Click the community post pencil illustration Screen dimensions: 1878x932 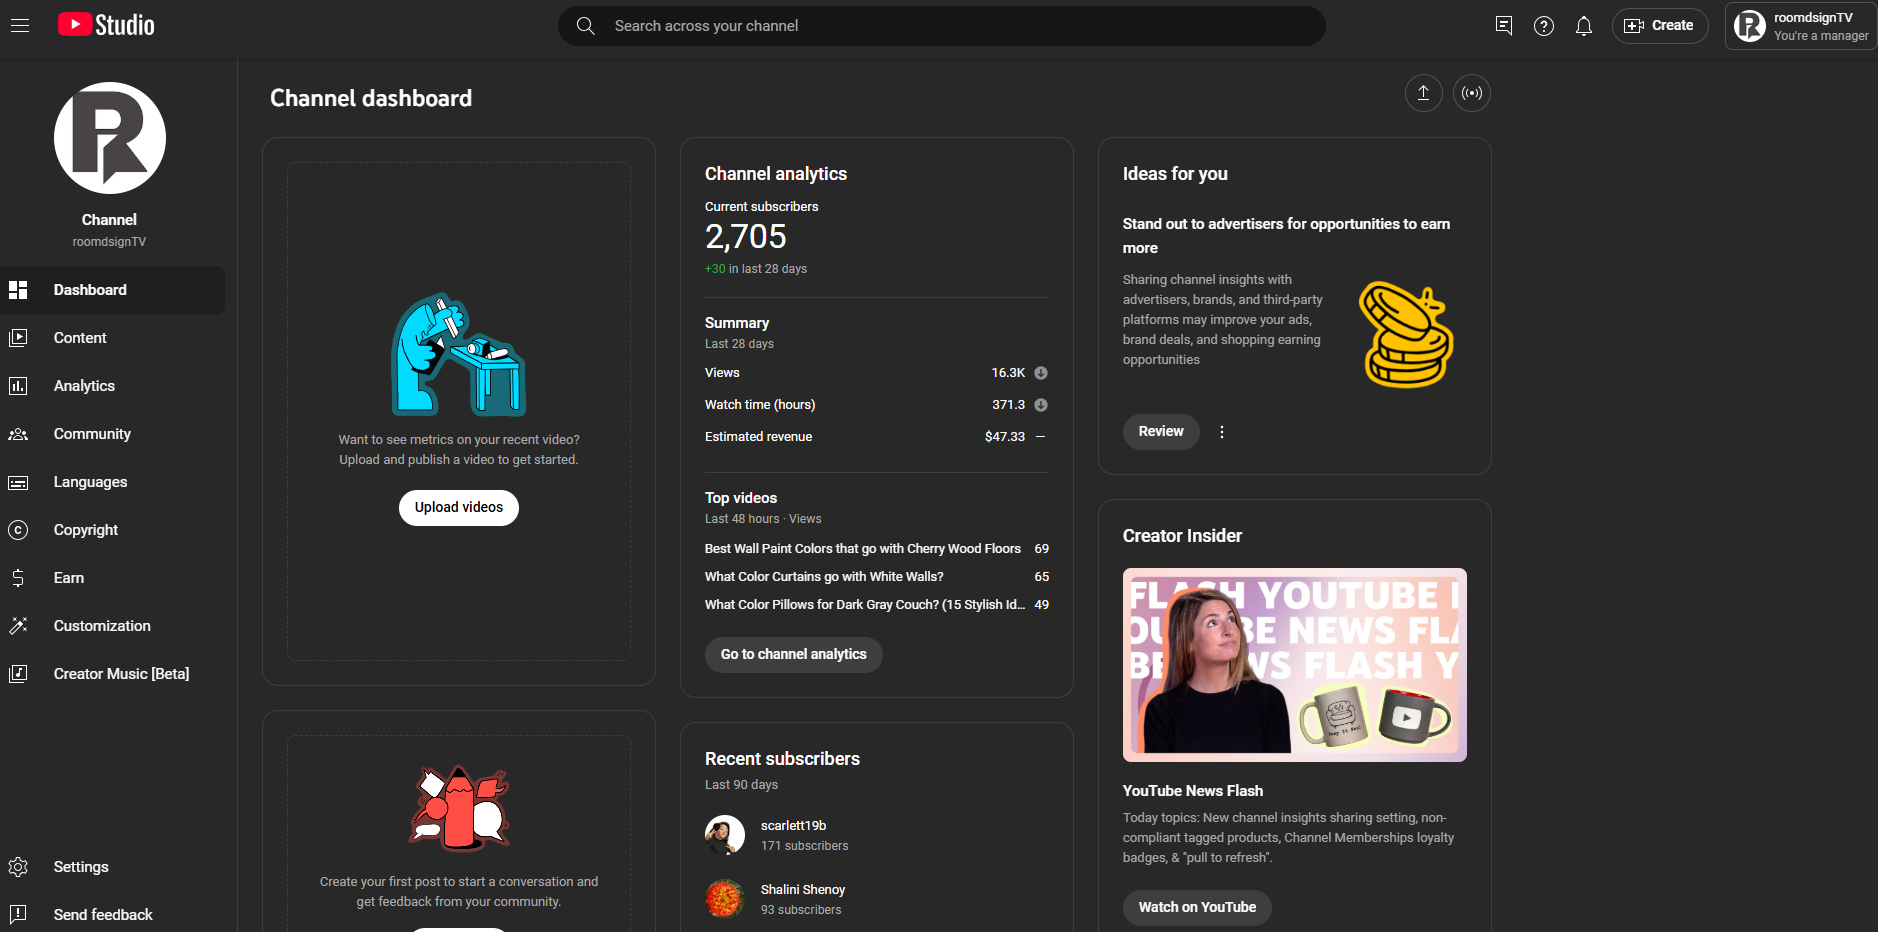[459, 808]
